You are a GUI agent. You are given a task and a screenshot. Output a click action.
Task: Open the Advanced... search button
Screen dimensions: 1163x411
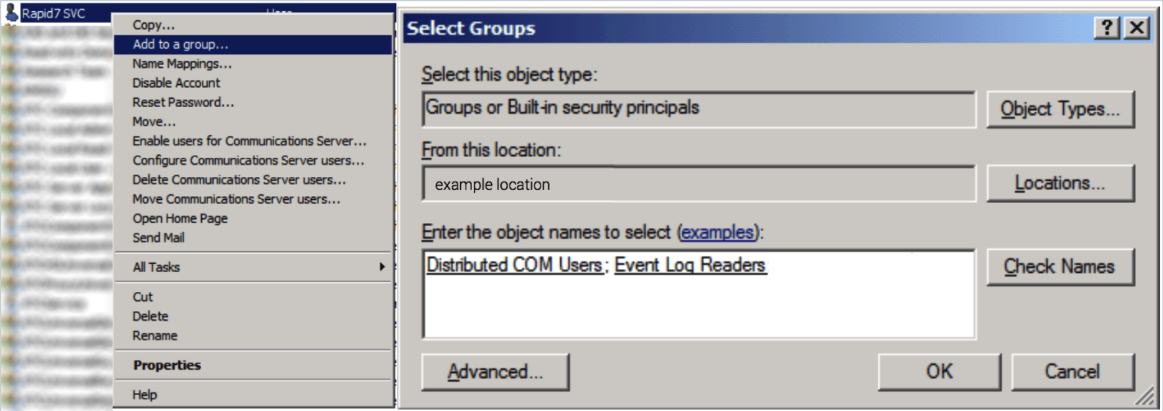point(495,372)
